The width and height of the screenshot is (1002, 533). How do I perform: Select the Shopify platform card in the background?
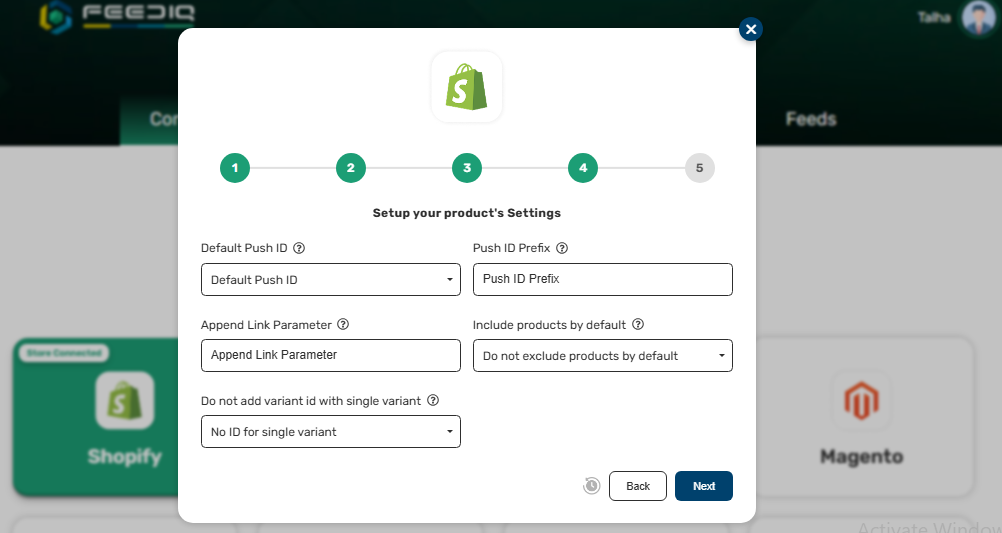pos(96,417)
